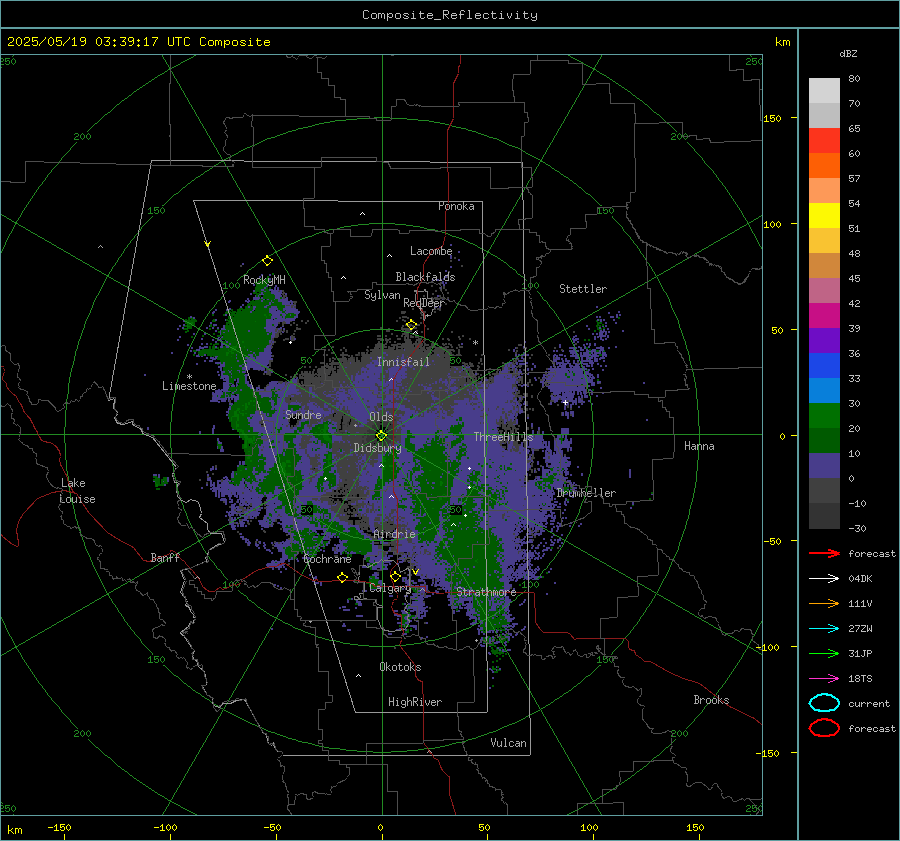
Task: Click the yellow v marker northwest of RockyMH
Action: 208,244
